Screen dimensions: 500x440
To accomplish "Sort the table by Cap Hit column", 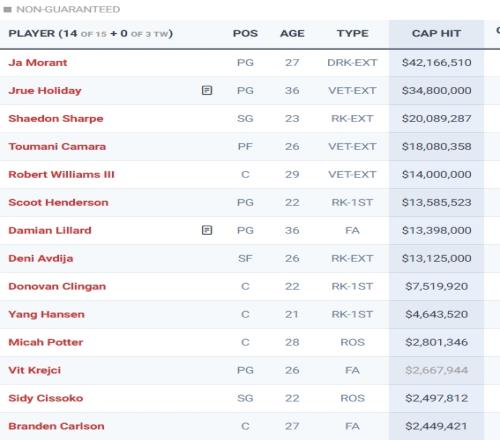I will click(436, 33).
